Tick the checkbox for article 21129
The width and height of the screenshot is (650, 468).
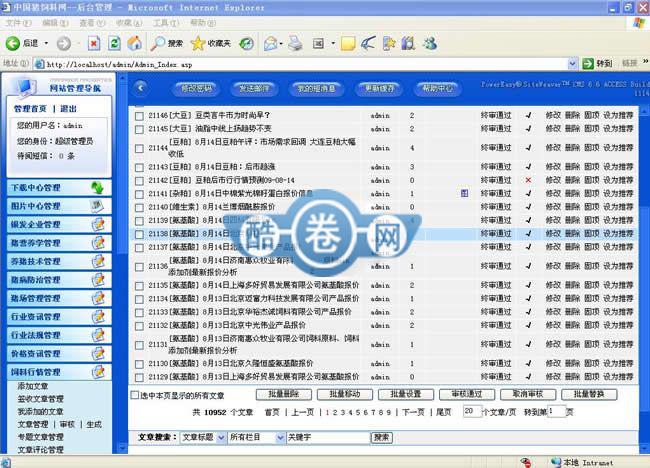[139, 377]
